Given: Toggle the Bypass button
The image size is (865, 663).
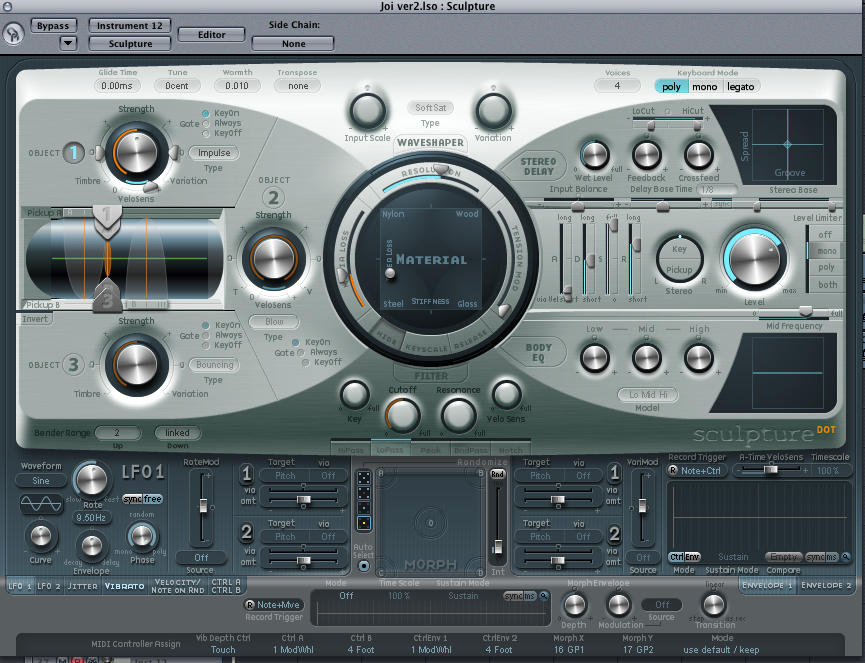Looking at the screenshot, I should tap(53, 25).
